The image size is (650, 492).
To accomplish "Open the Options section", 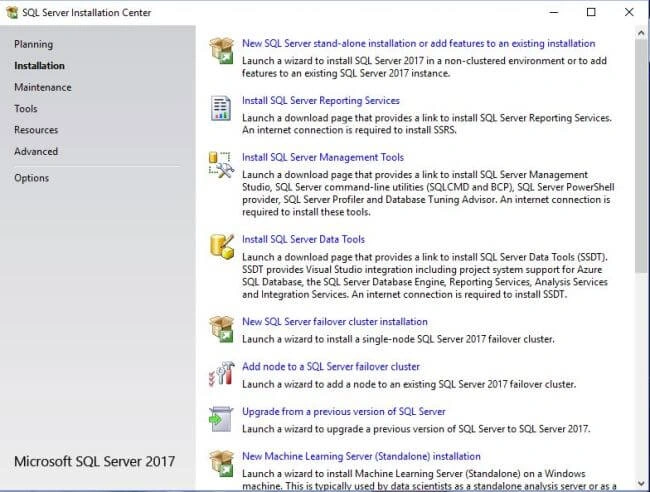I will tap(32, 178).
